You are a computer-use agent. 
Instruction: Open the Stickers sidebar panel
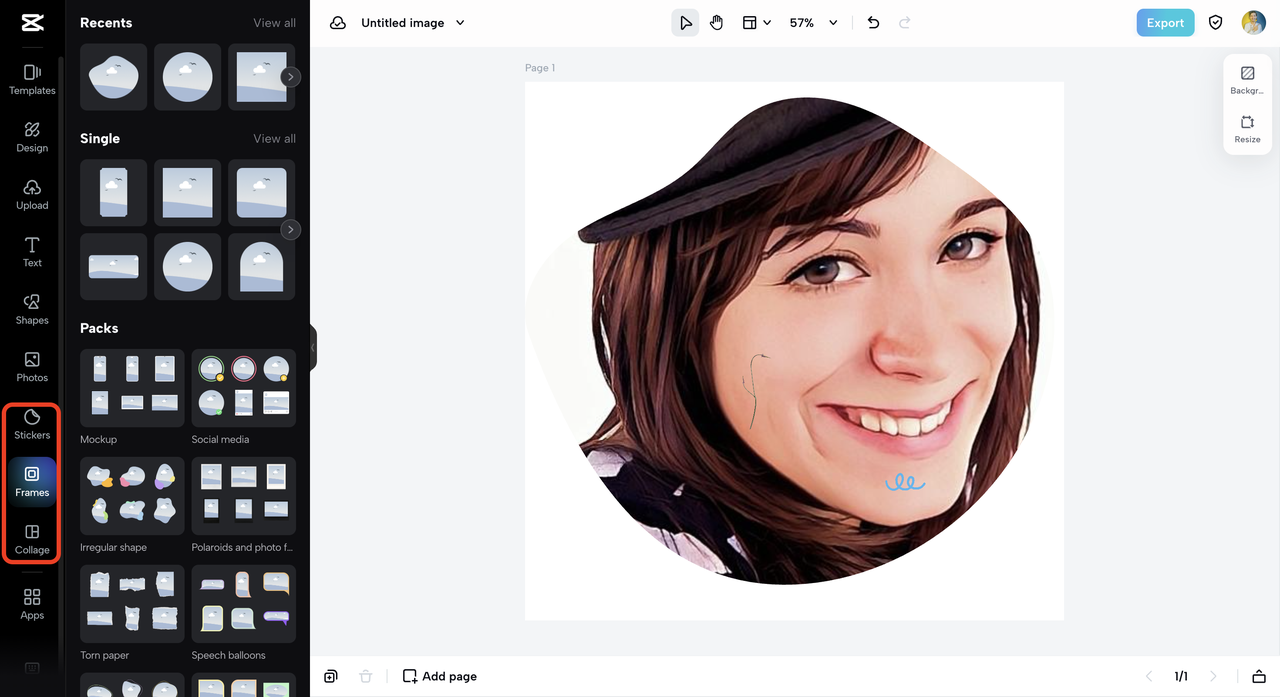click(32, 424)
